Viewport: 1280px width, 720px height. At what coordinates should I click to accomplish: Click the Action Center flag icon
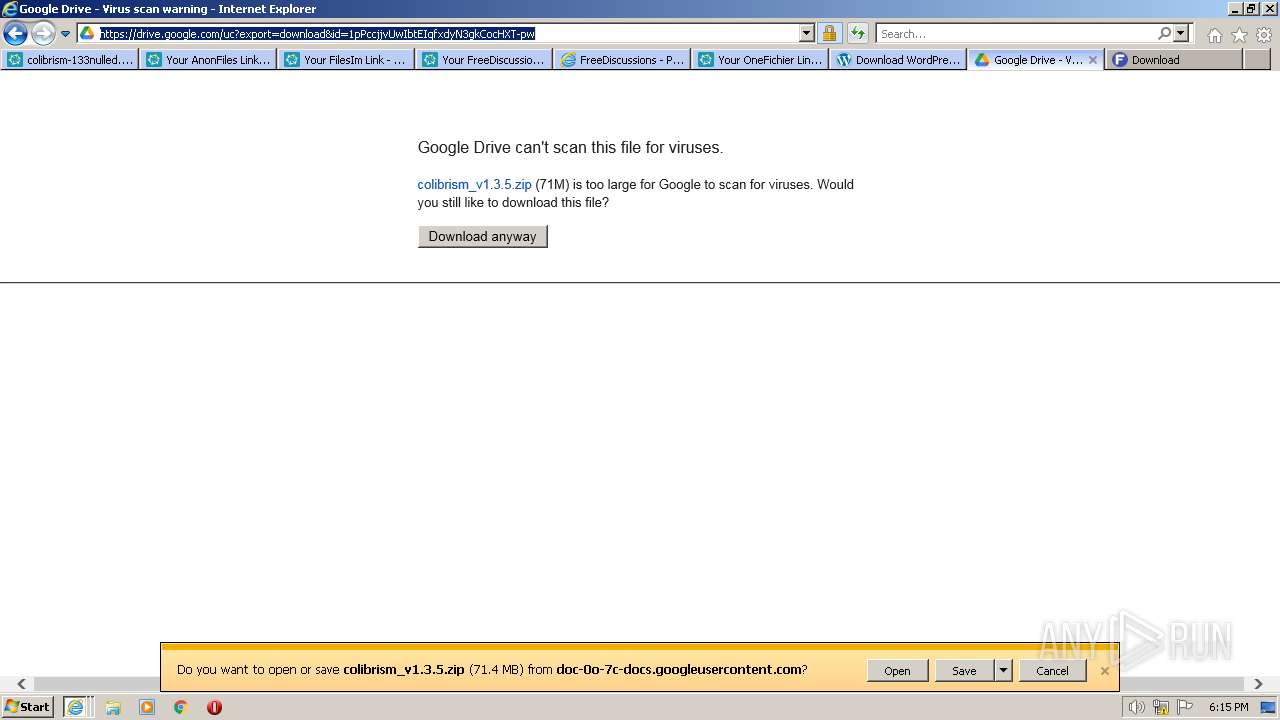tap(1185, 707)
